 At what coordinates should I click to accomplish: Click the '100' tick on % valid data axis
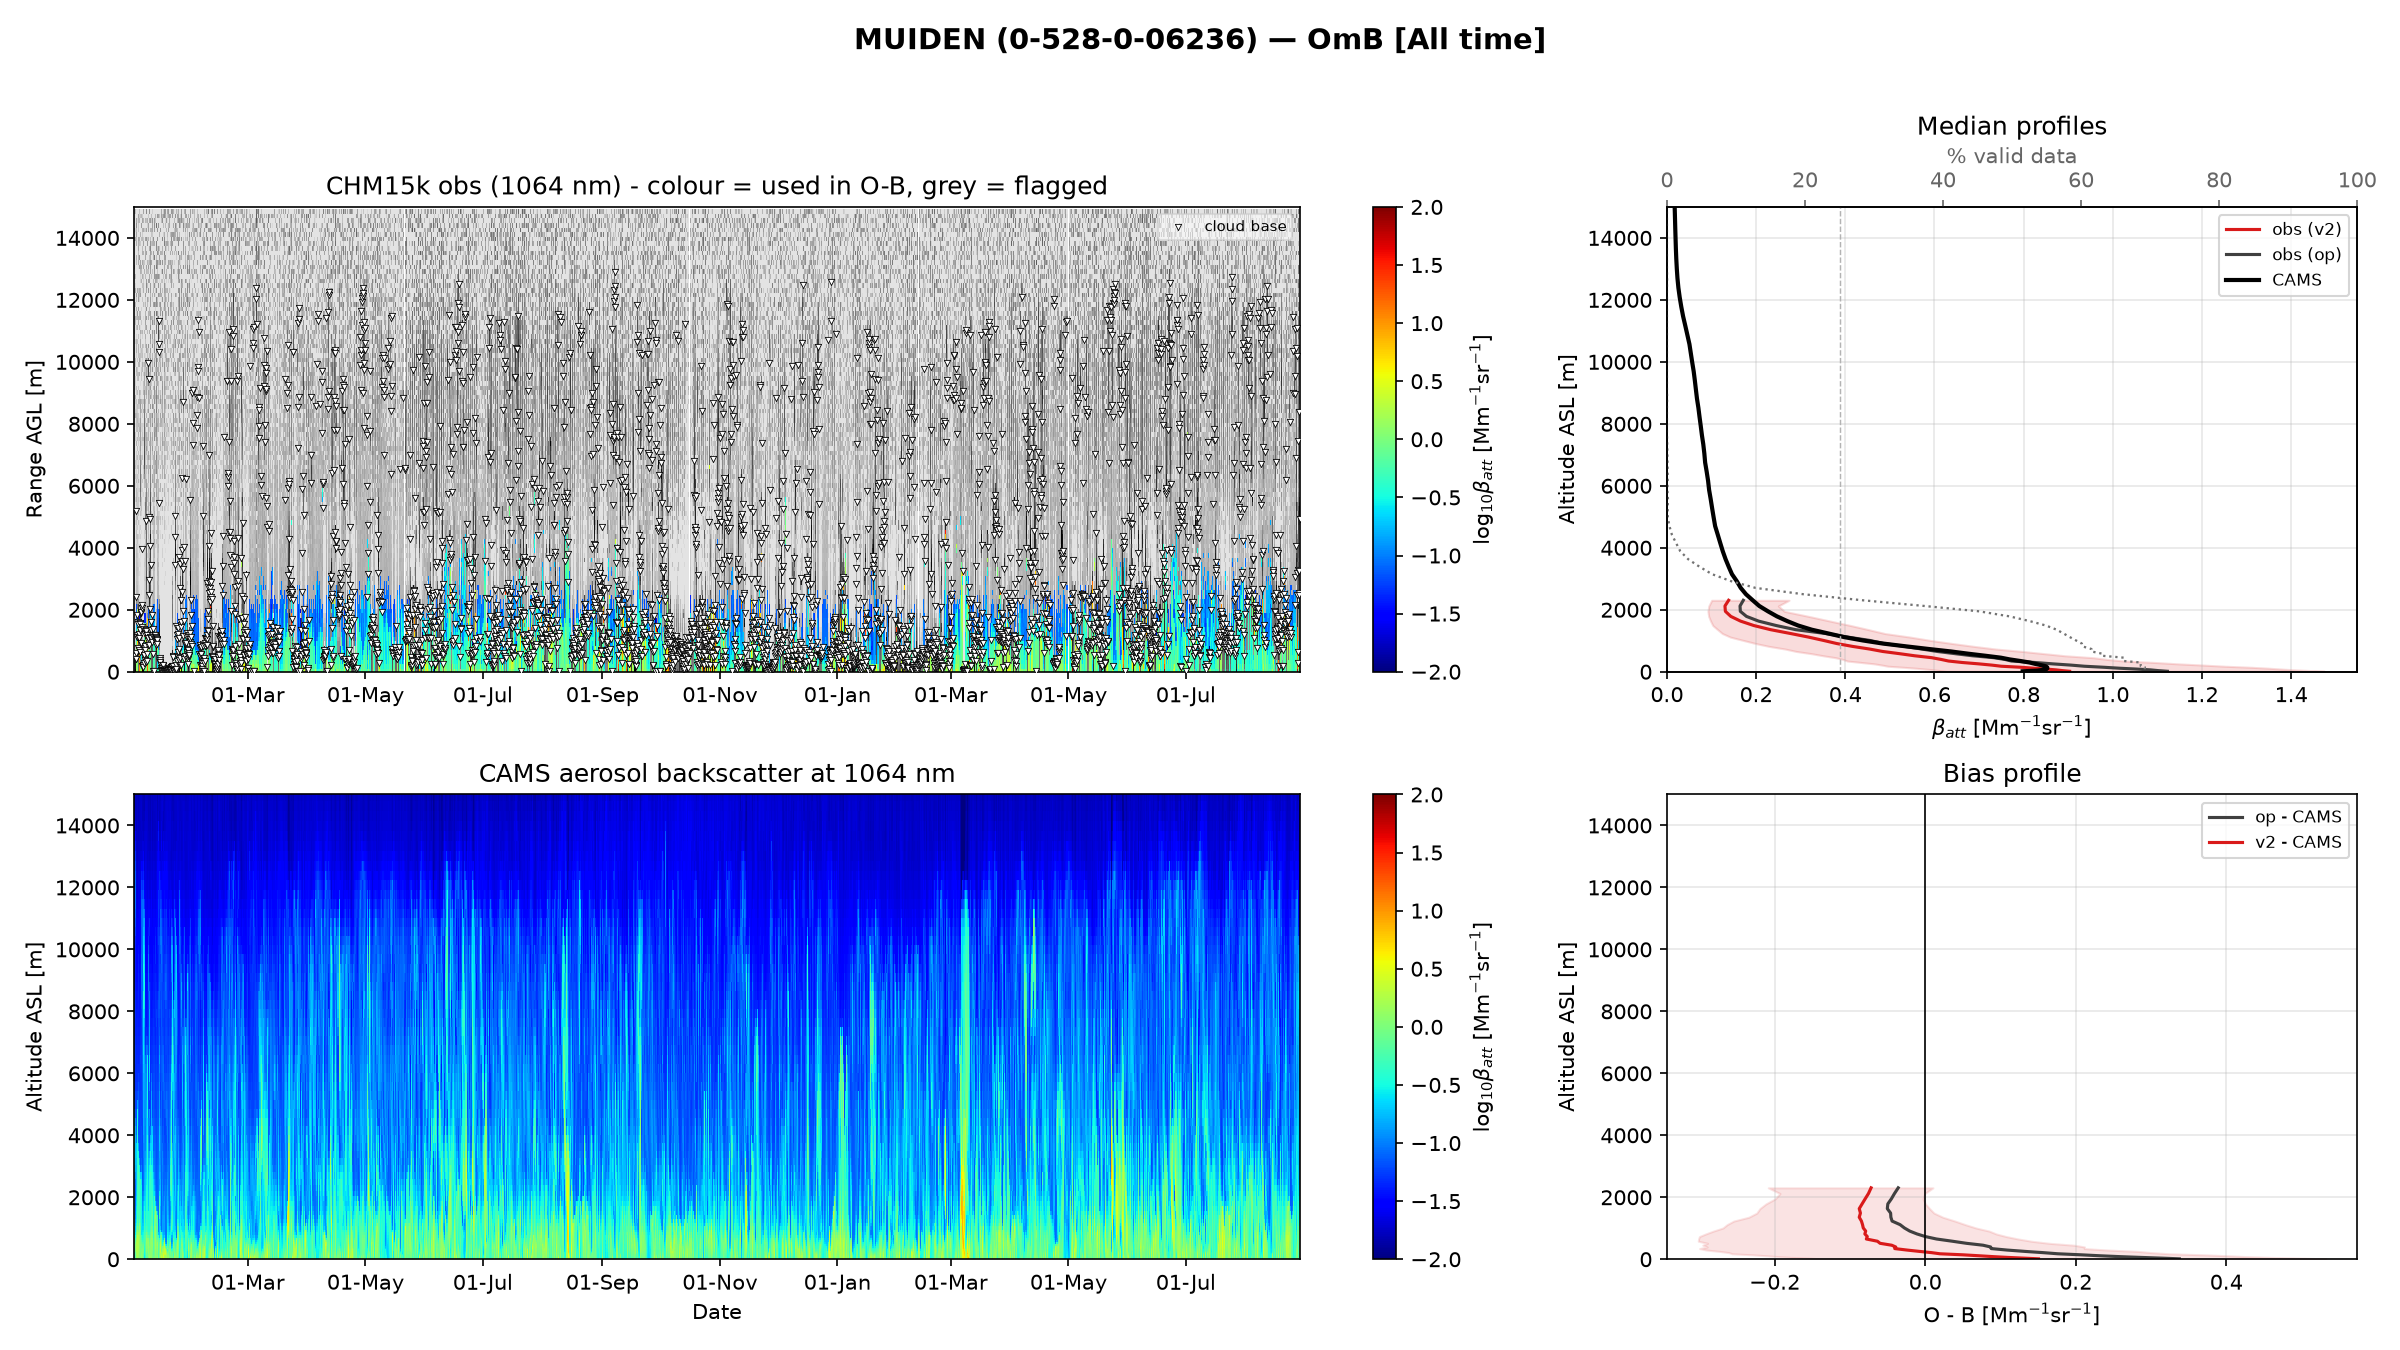pyautogui.click(x=2357, y=180)
